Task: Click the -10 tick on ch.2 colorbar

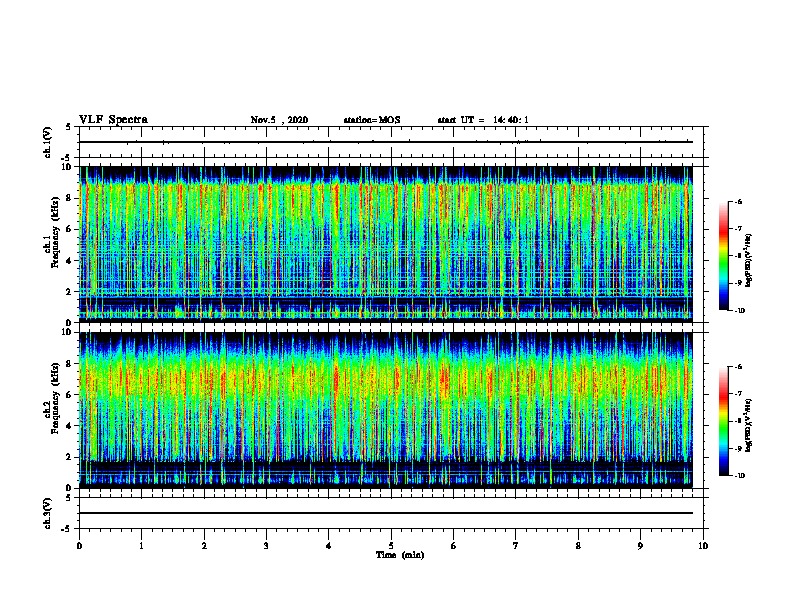Action: pos(739,476)
